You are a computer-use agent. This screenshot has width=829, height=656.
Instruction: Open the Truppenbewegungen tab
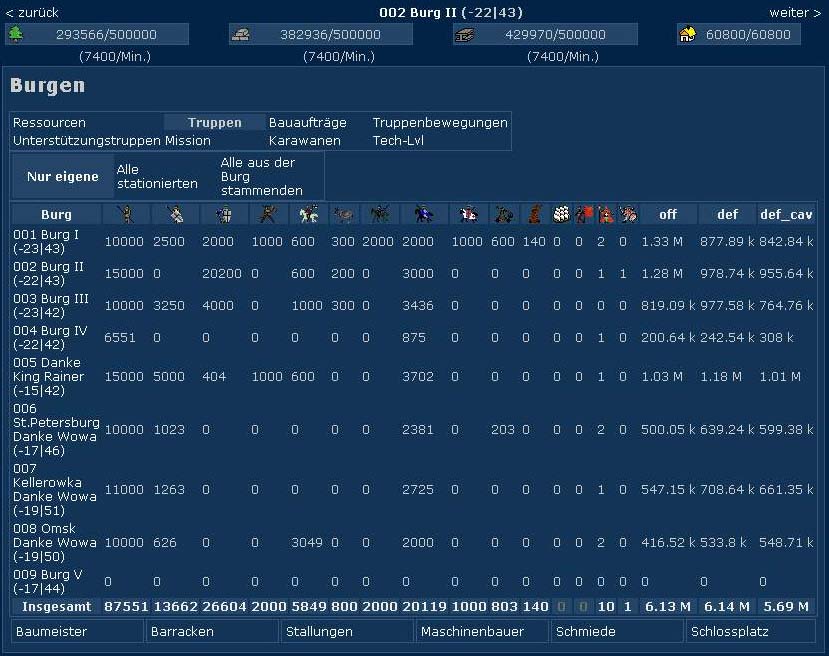tap(440, 122)
